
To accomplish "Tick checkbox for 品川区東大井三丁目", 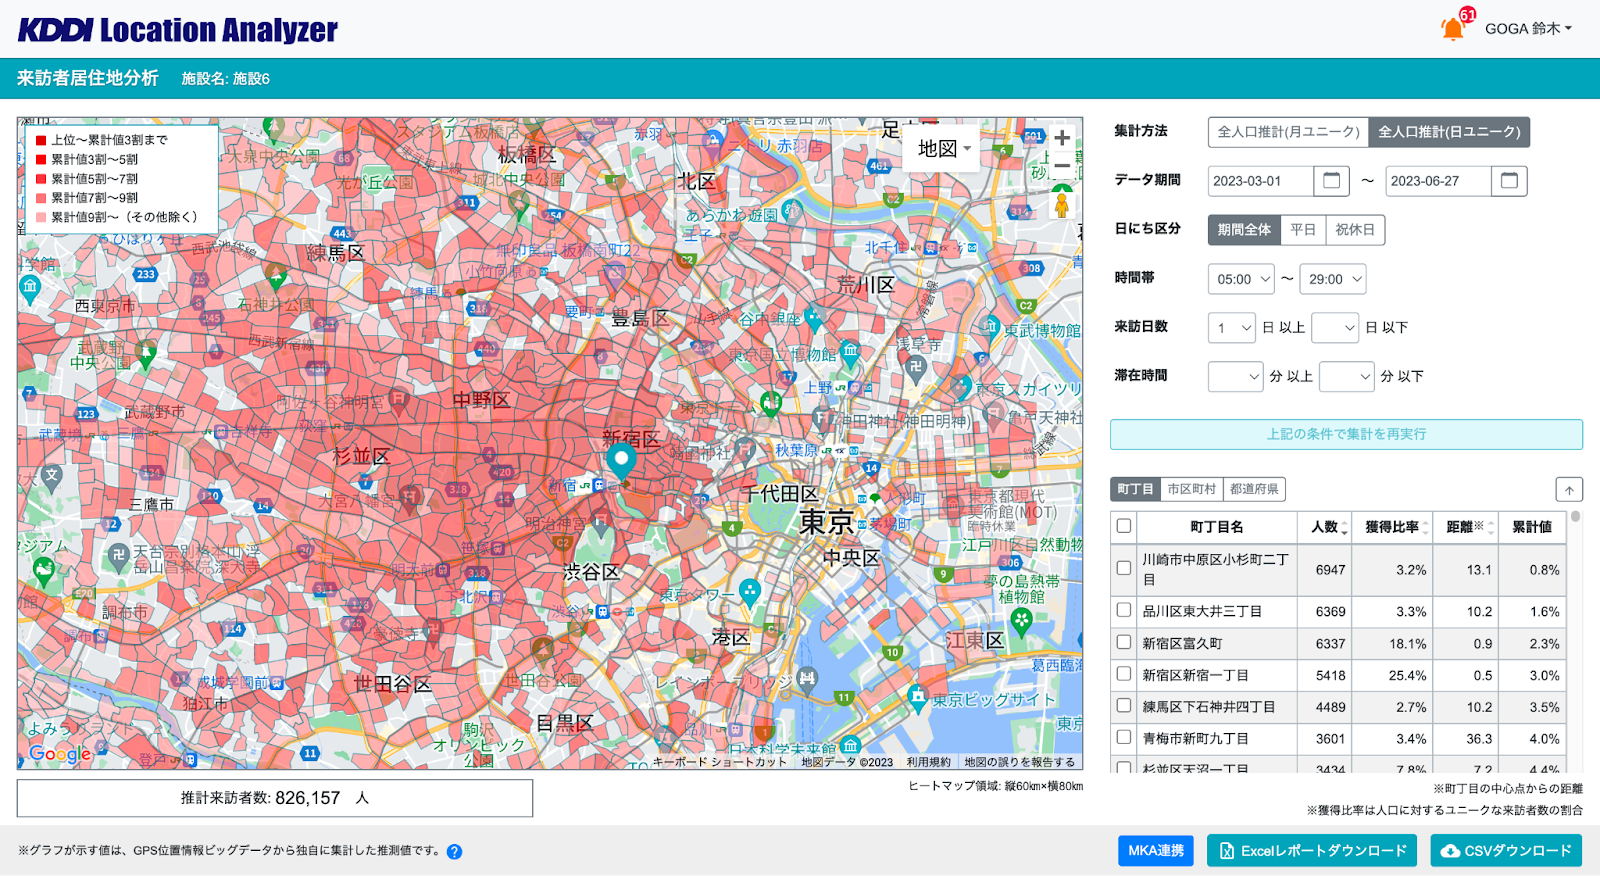I will point(1124,610).
